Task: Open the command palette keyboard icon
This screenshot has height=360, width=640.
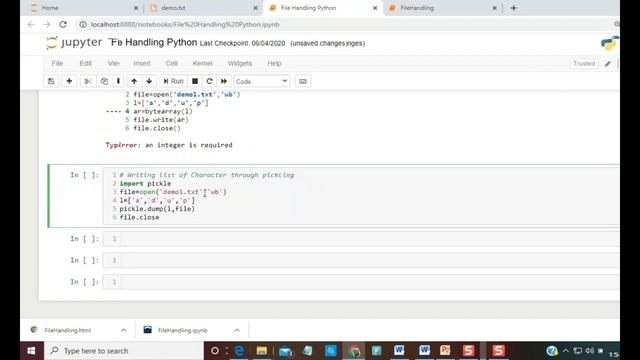Action: (302, 81)
